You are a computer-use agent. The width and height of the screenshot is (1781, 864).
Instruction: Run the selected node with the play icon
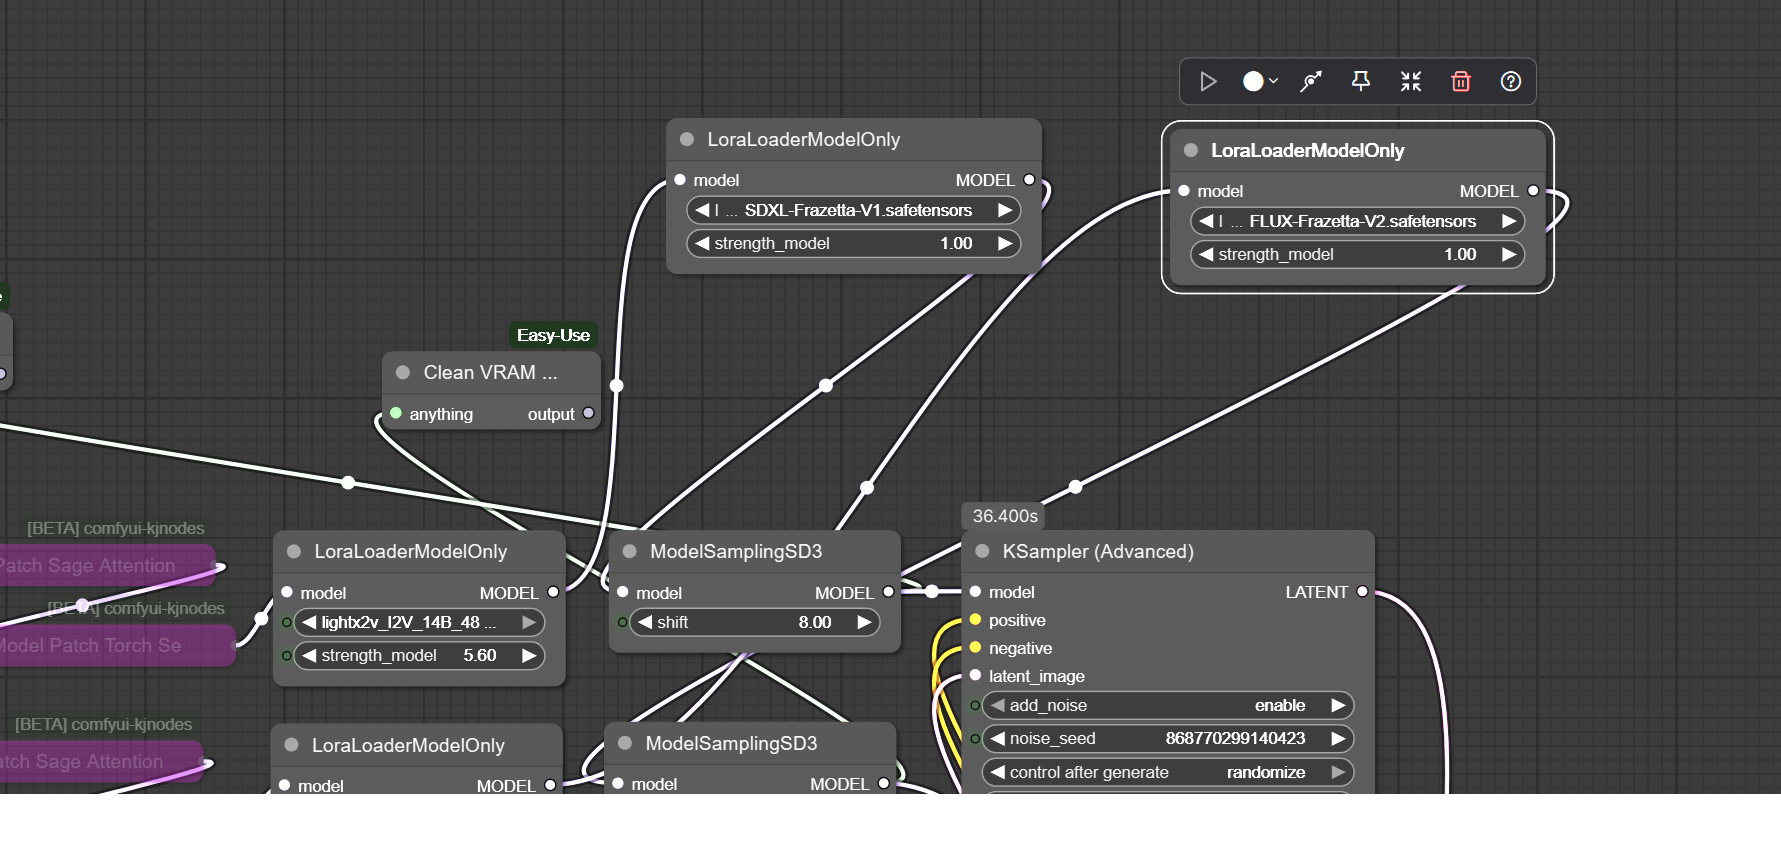1208,81
